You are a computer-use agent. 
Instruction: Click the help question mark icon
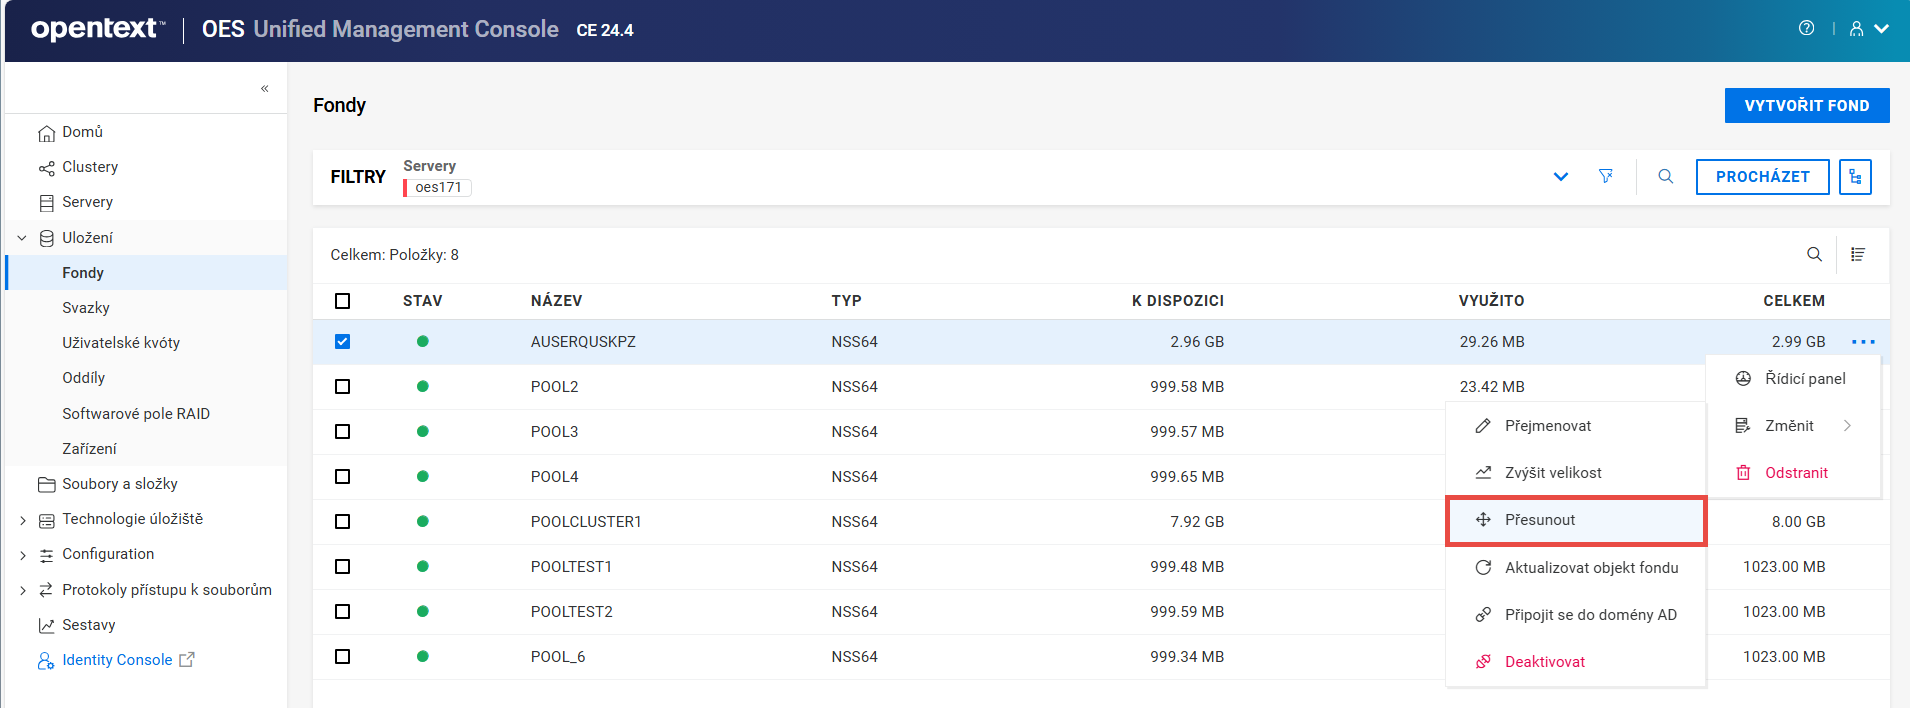point(1806,28)
